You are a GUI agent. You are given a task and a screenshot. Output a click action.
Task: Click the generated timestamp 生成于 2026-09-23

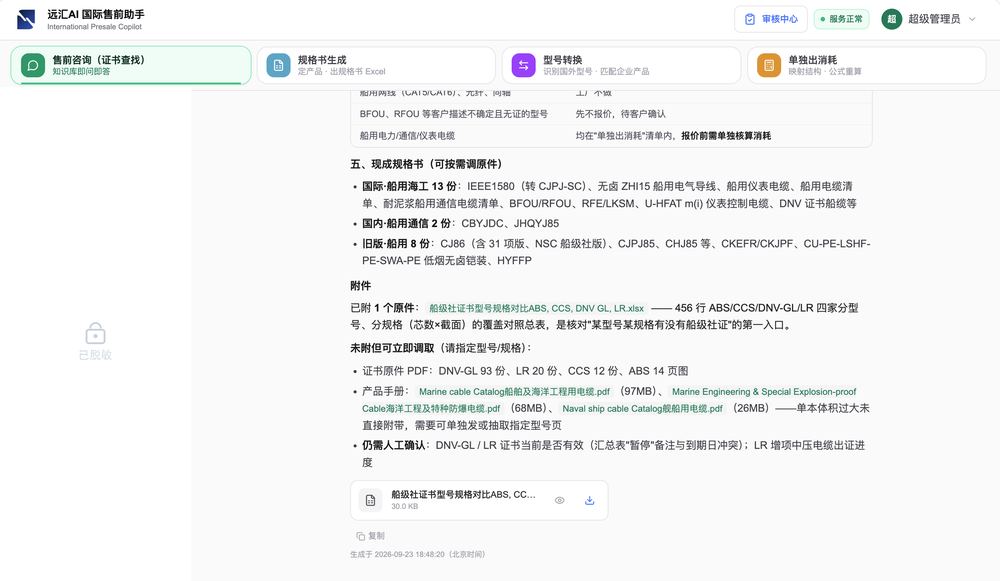tap(417, 554)
